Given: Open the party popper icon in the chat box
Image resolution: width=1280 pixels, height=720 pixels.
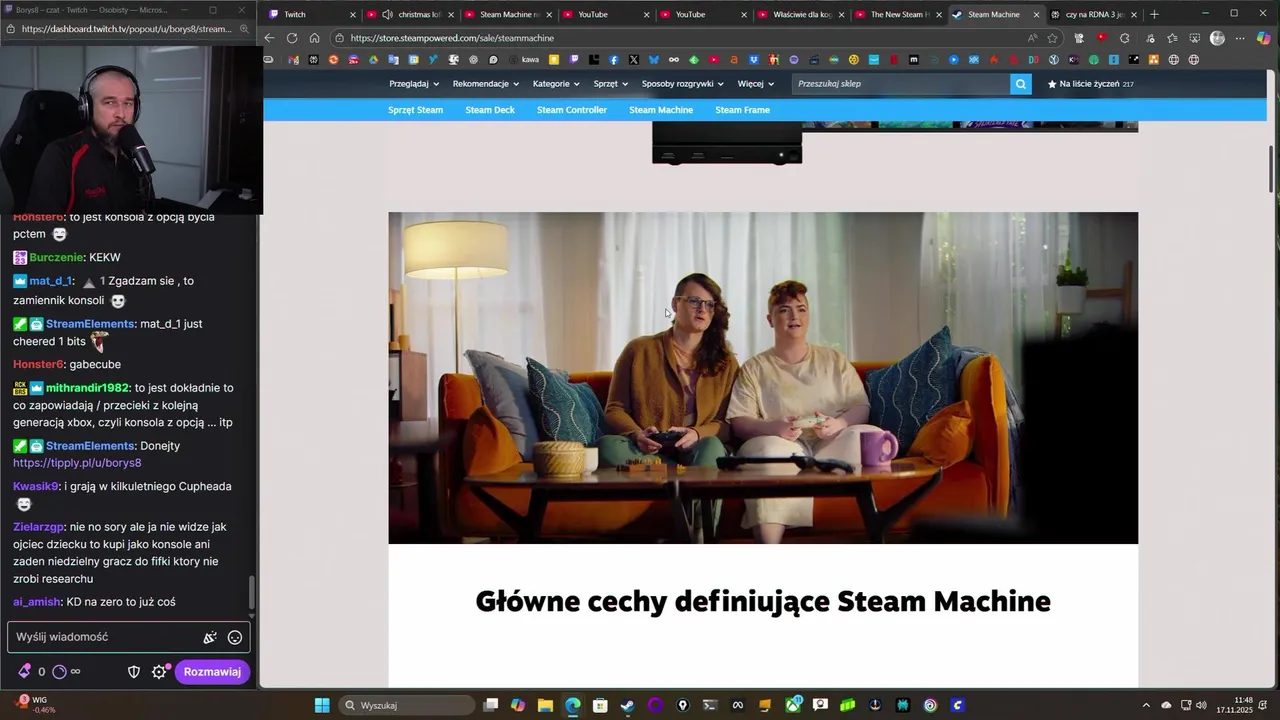Looking at the screenshot, I should point(210,637).
